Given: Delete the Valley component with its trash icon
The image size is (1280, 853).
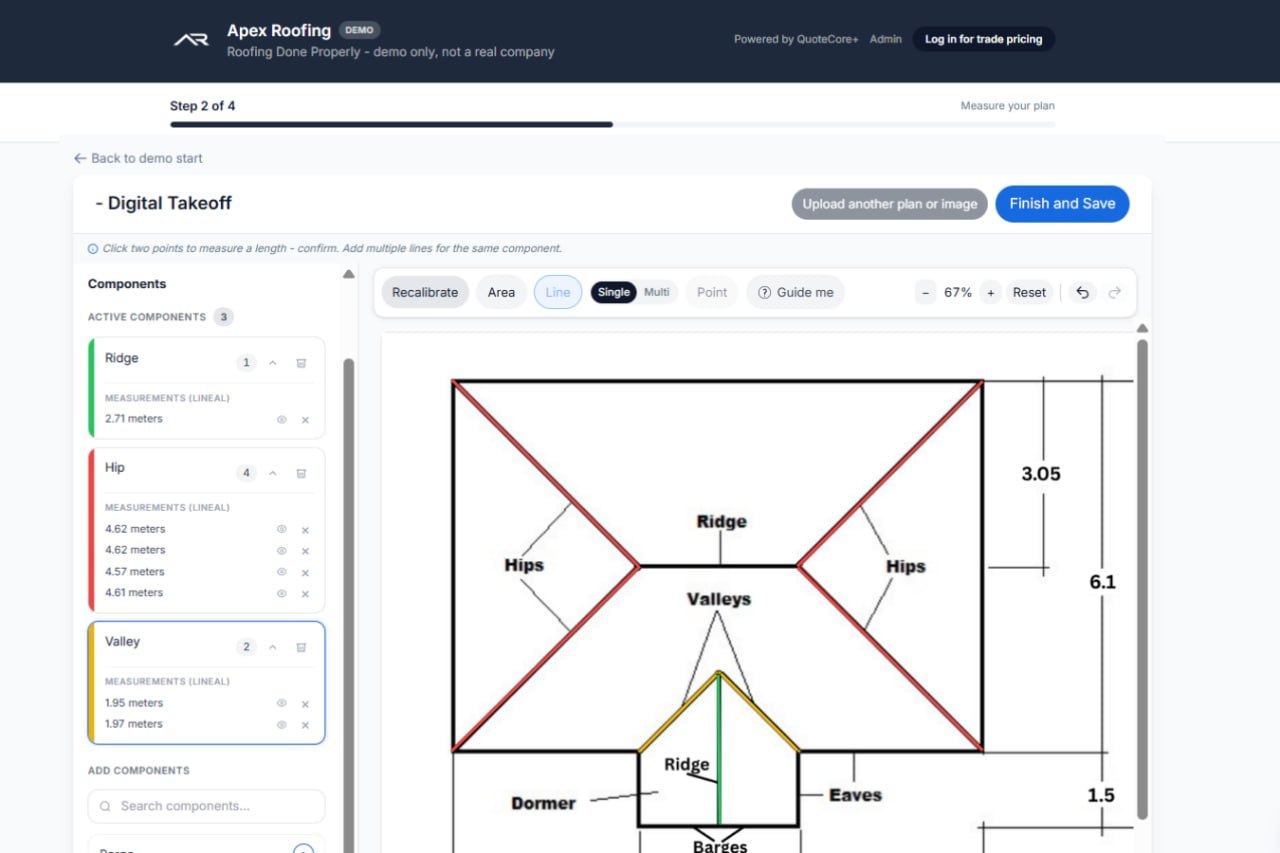Looking at the screenshot, I should click(301, 647).
